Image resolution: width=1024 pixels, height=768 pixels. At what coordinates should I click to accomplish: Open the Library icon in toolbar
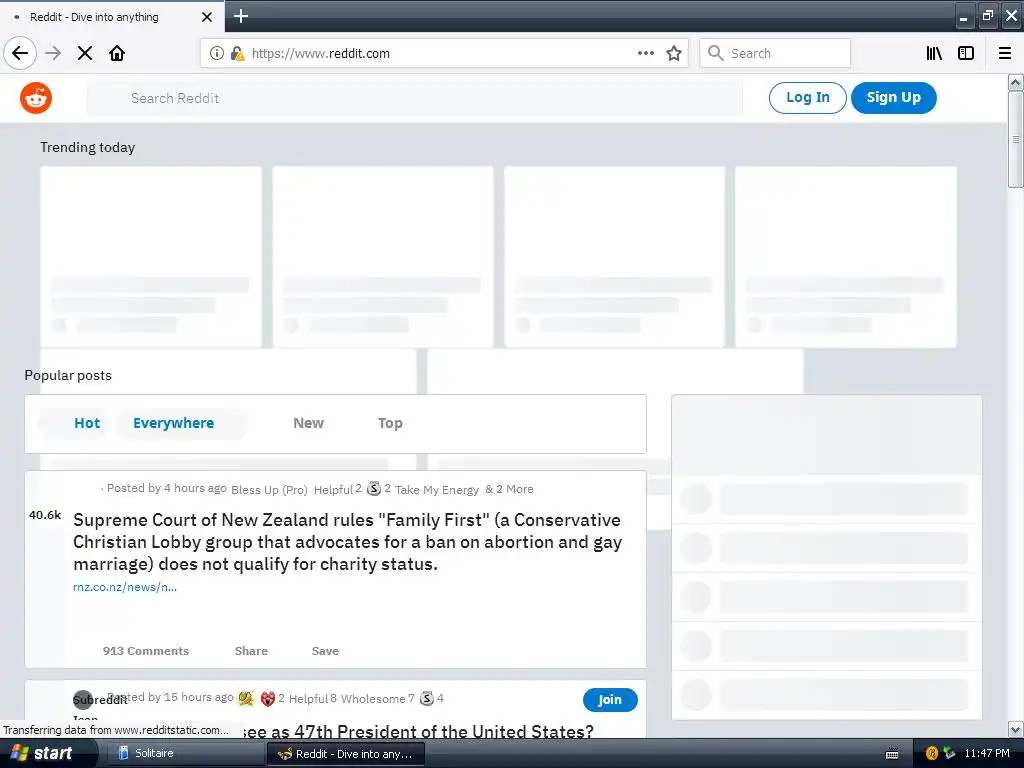pos(934,53)
